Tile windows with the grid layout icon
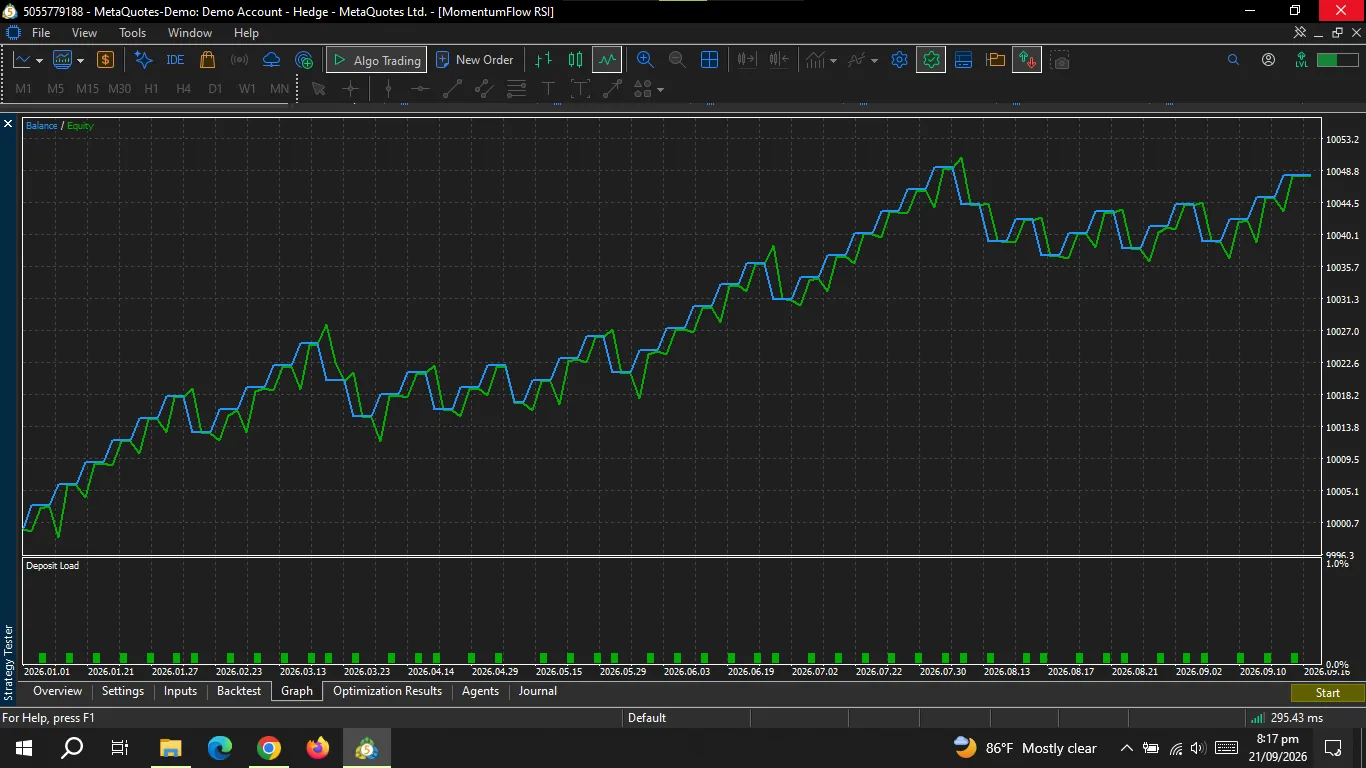This screenshot has height=768, width=1366. pos(709,60)
